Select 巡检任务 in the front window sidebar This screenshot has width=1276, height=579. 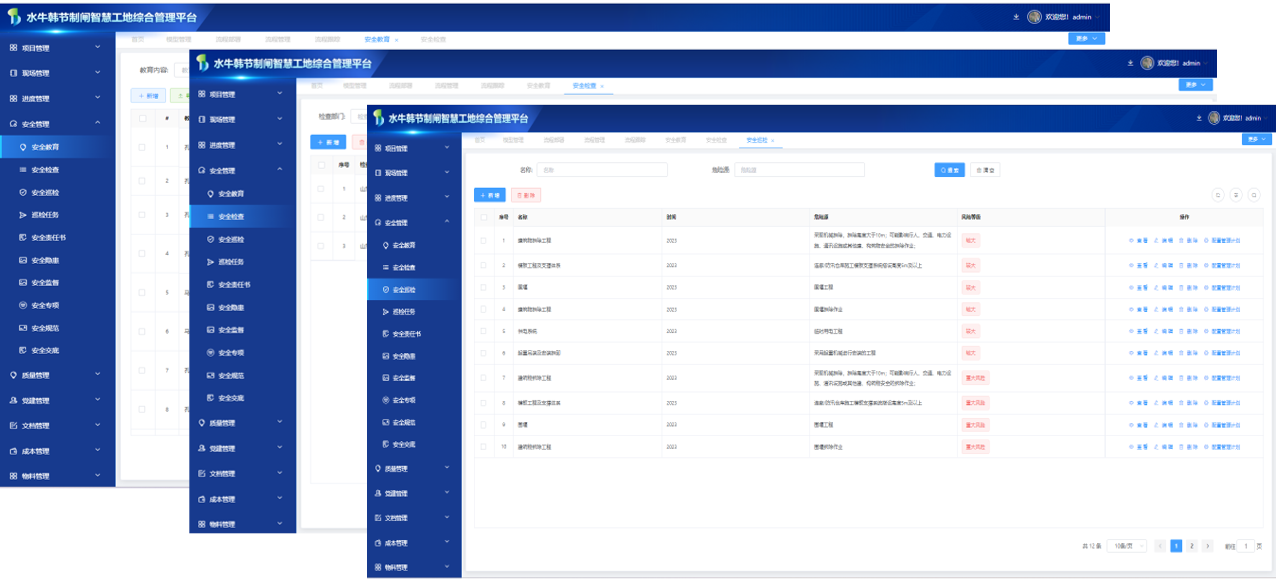coord(407,312)
